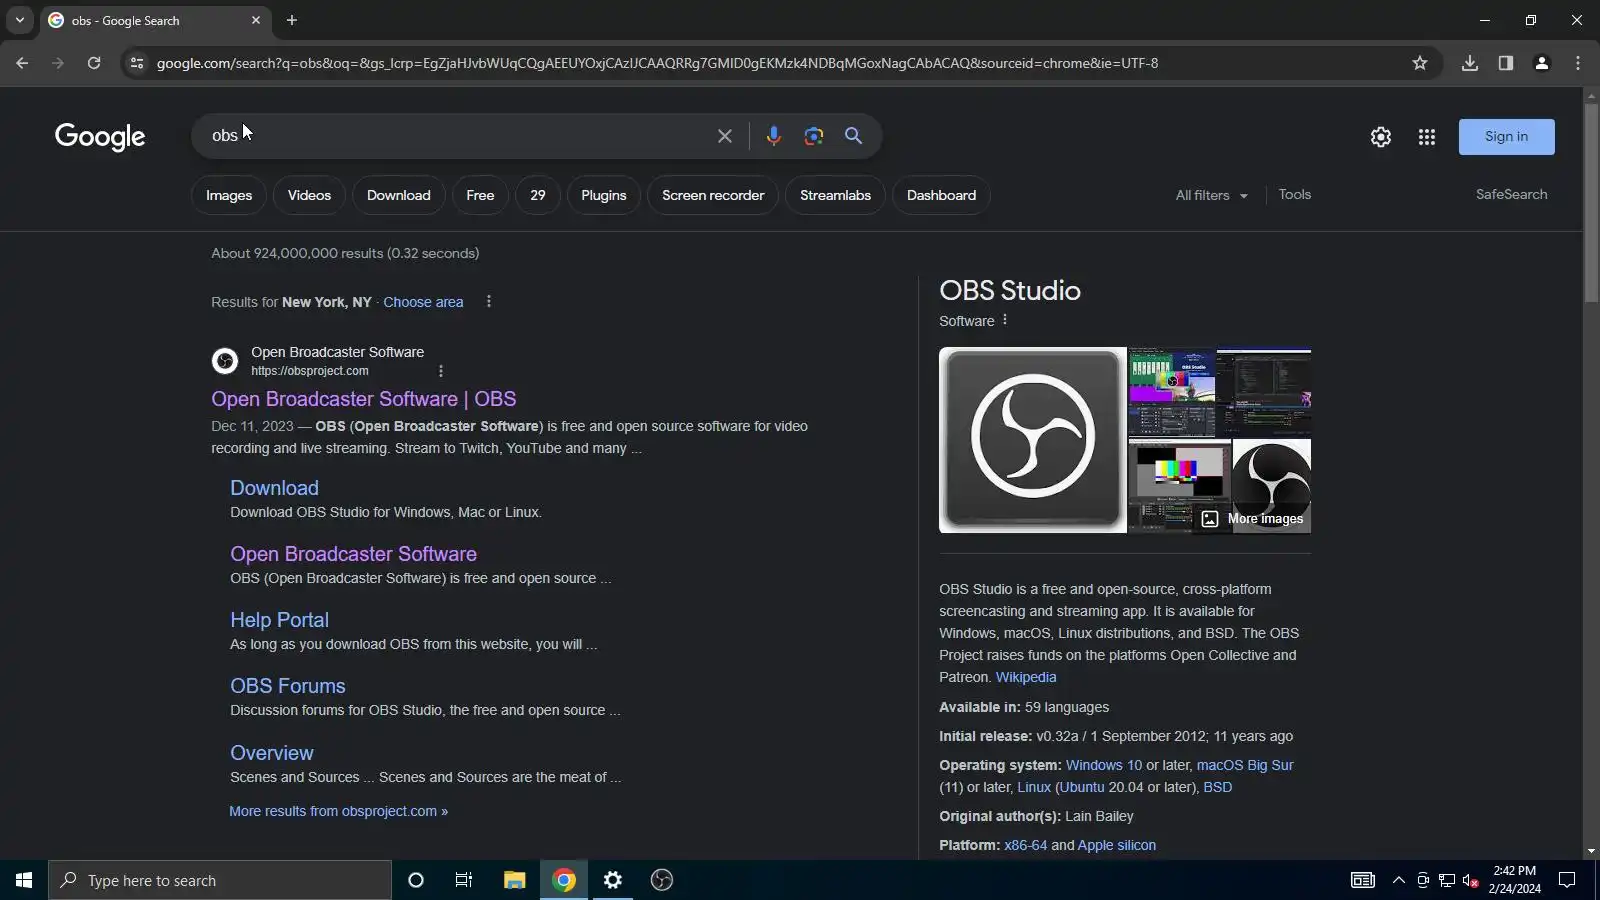Follow the x86-64 platform link
This screenshot has height=900, width=1600.
(1026, 845)
